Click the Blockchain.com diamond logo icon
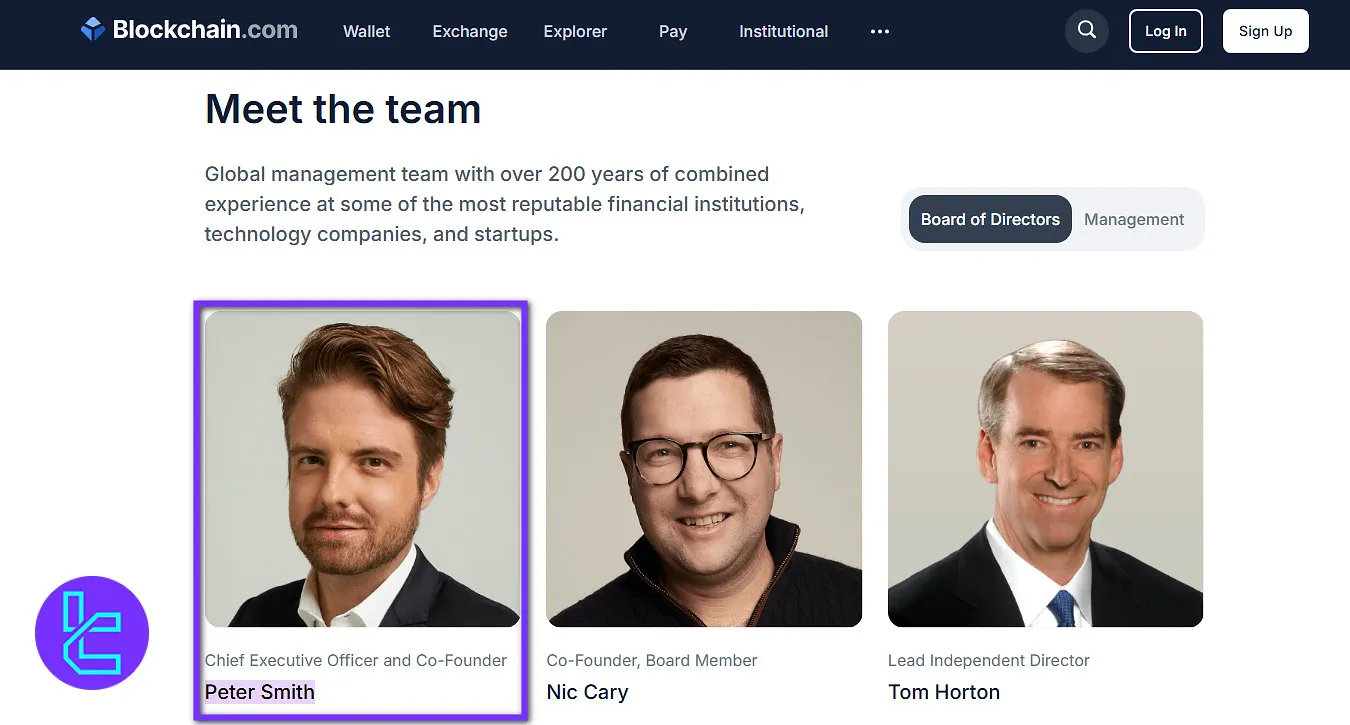 coord(93,30)
